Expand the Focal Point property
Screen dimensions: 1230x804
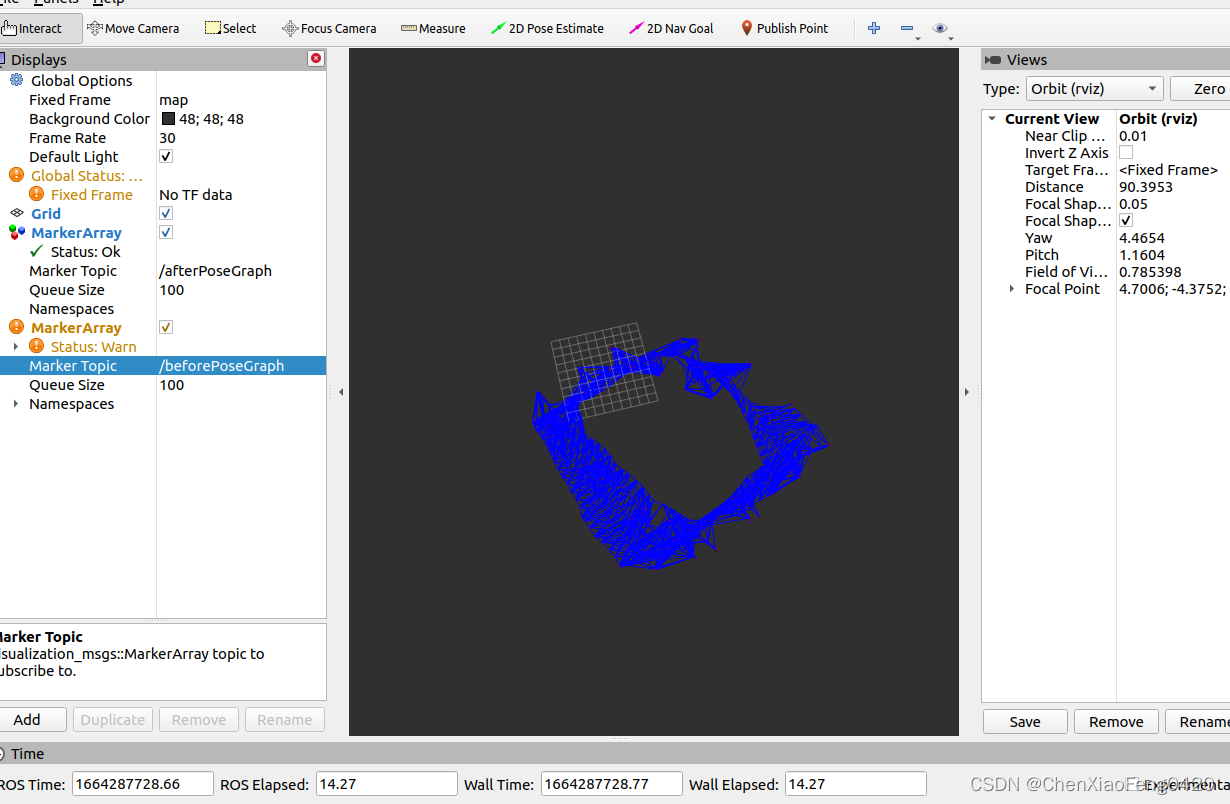point(1012,288)
